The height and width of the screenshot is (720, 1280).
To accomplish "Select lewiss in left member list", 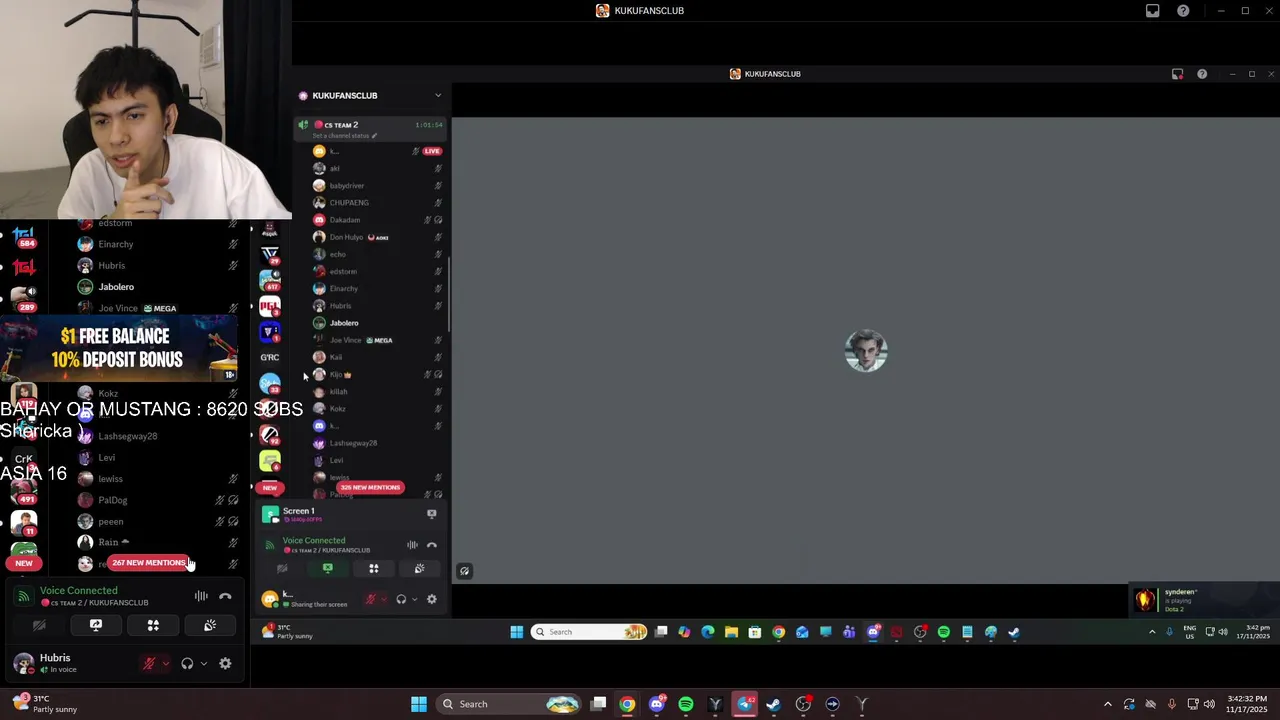I will point(110,479).
